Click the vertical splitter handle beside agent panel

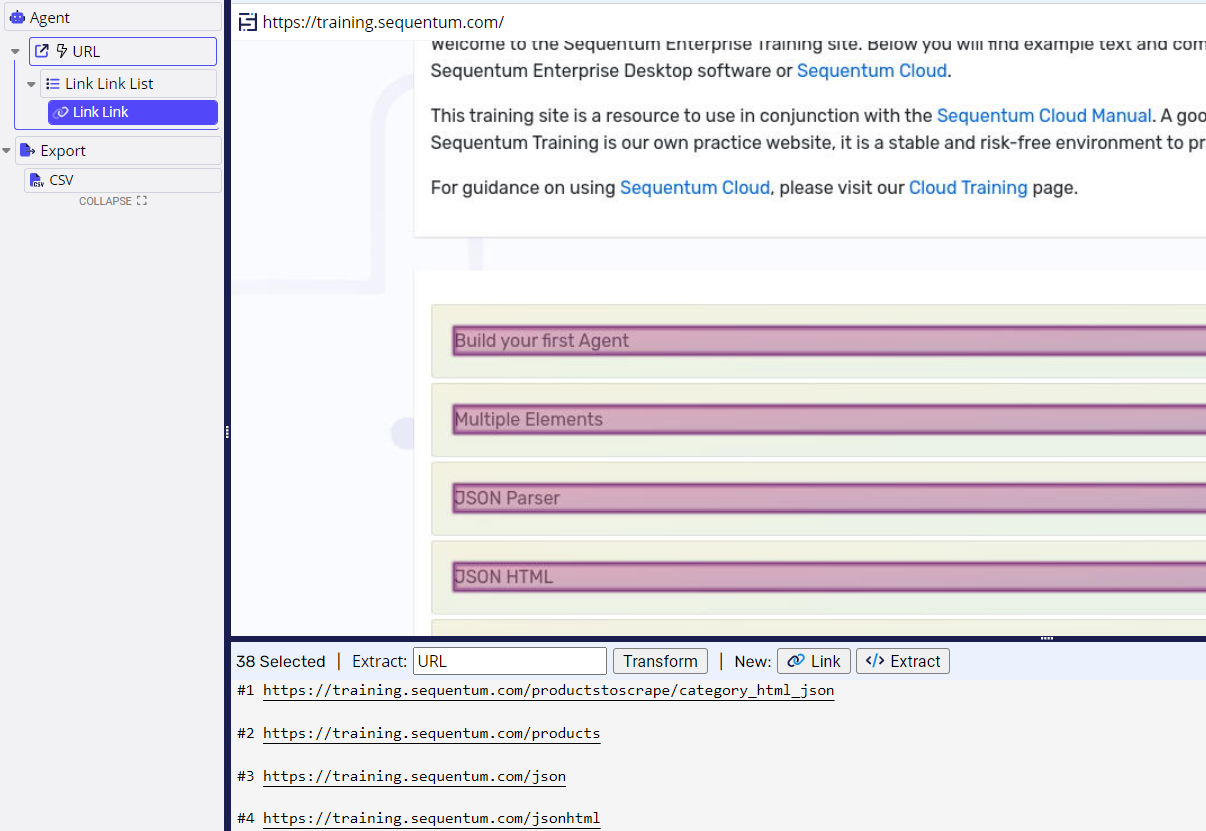click(x=227, y=432)
